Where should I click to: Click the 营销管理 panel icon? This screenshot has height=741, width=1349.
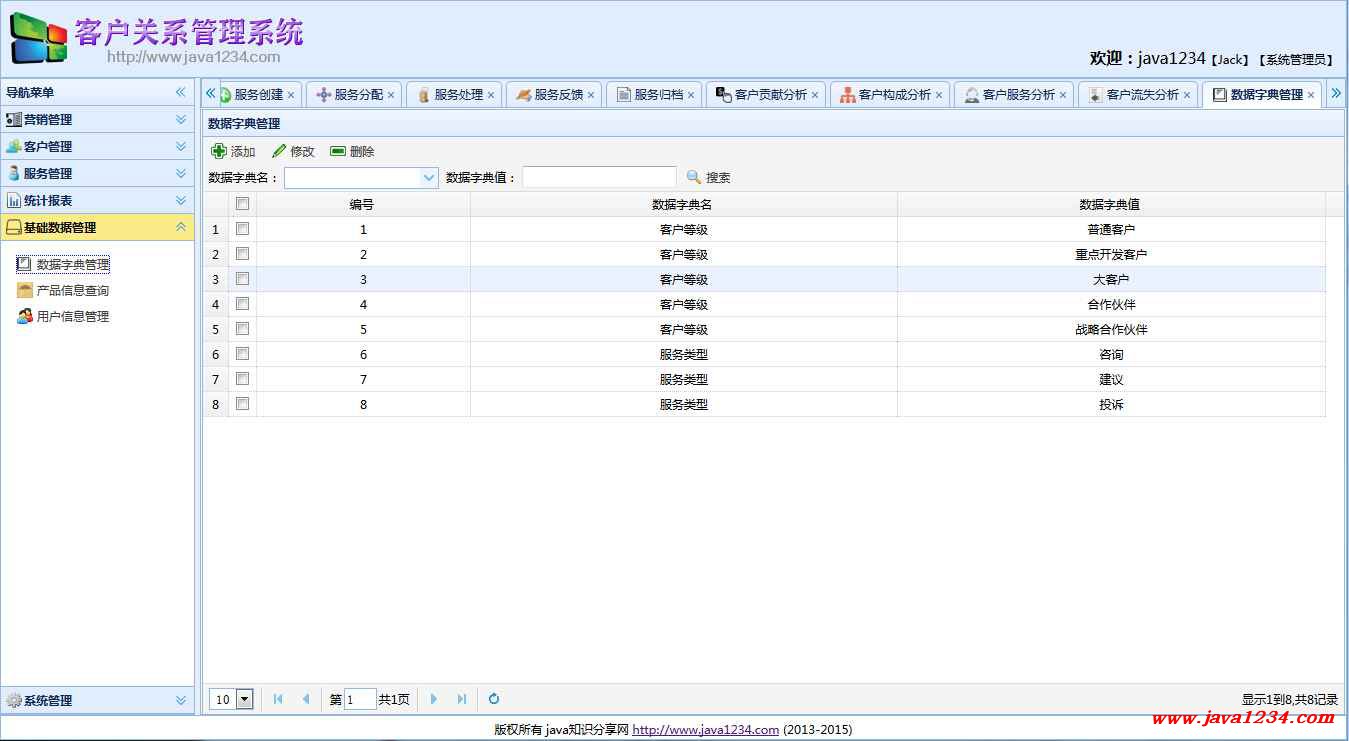coord(13,119)
